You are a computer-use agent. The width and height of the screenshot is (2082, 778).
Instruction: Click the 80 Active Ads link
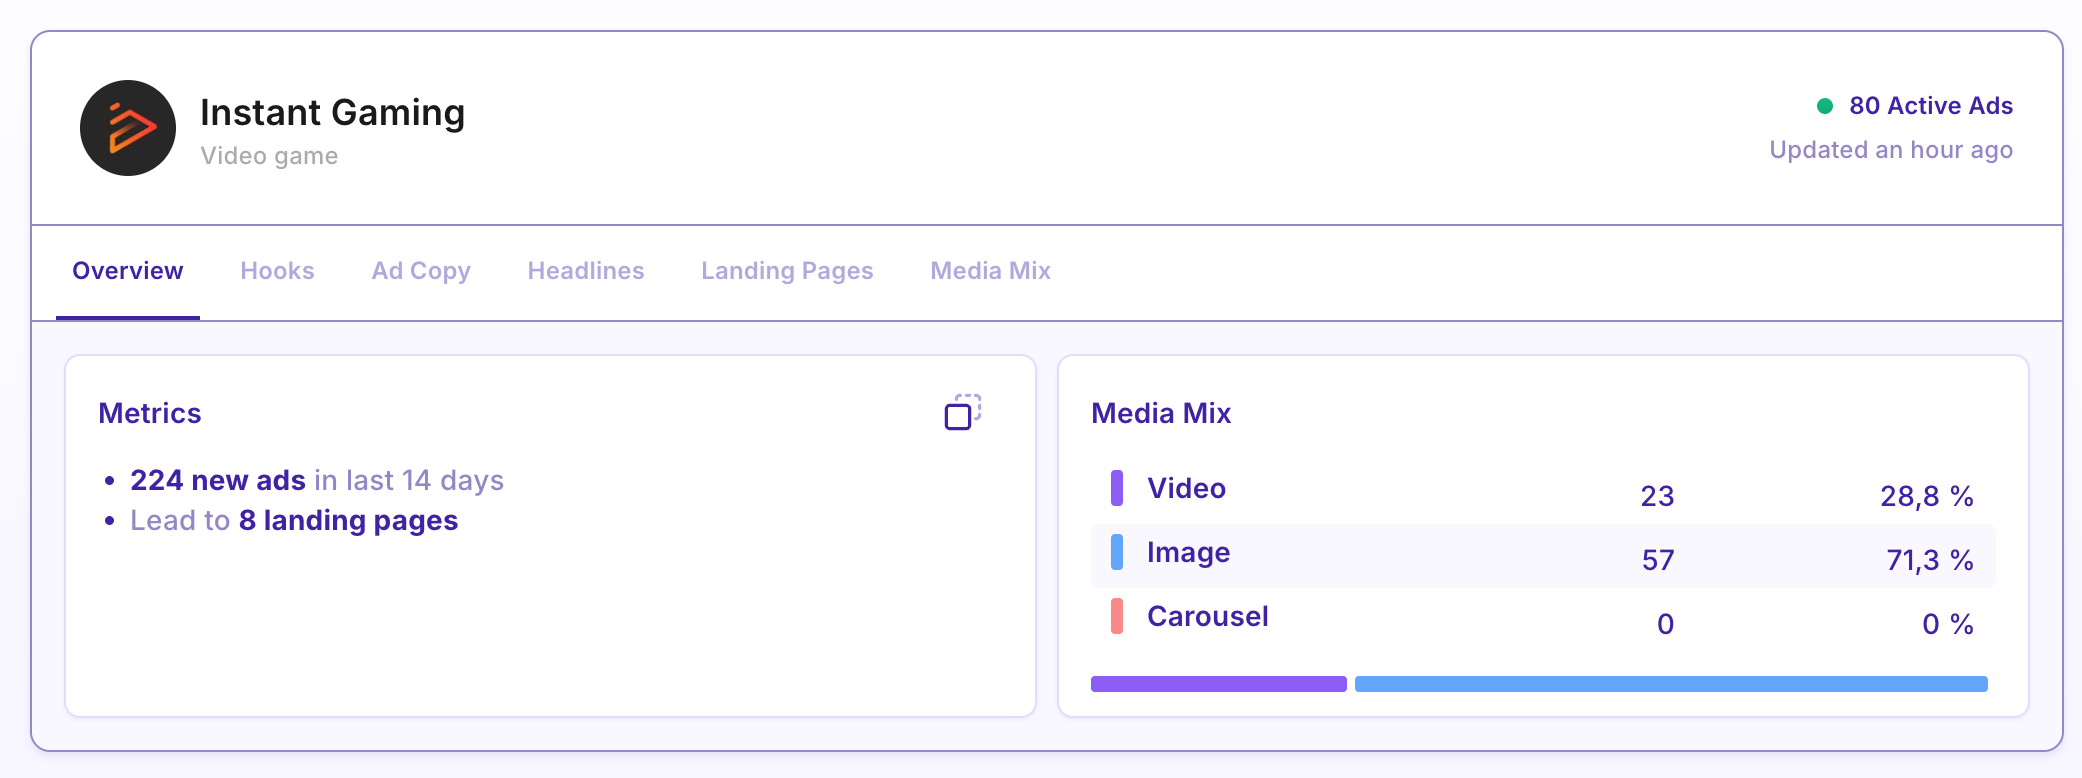[x=1930, y=106]
